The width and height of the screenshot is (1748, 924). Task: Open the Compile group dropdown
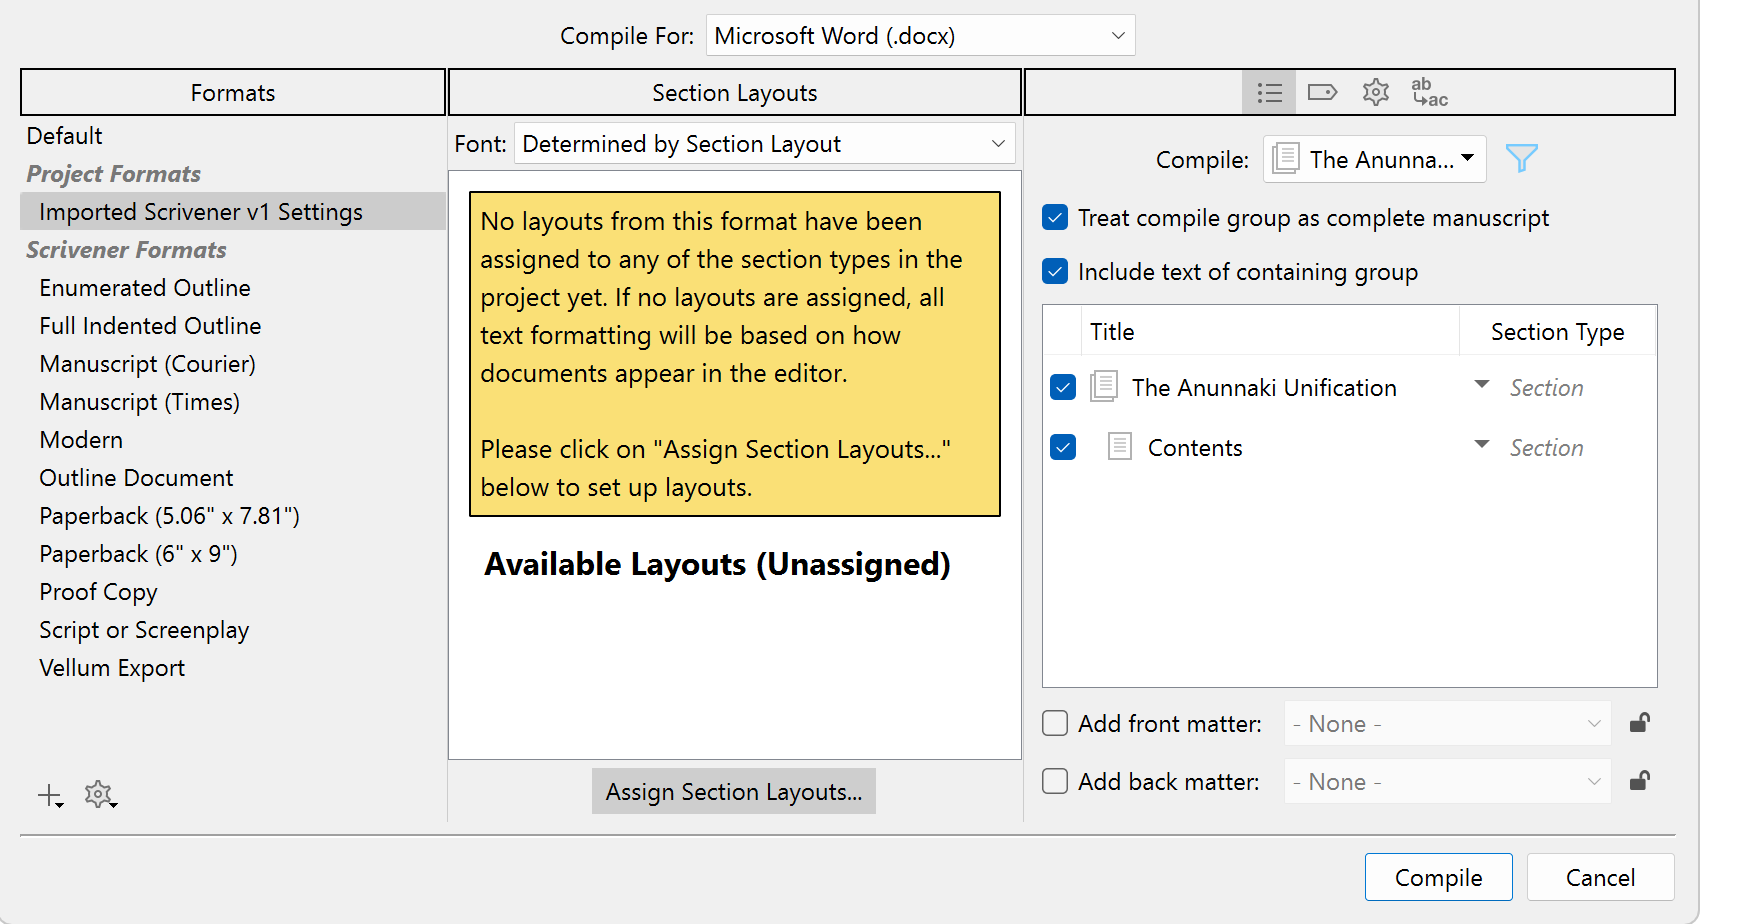[1375, 159]
